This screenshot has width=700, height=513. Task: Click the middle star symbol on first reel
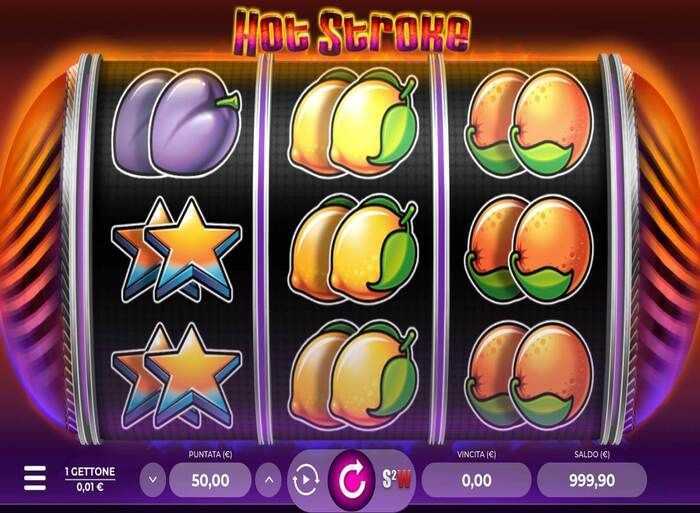coord(176,250)
